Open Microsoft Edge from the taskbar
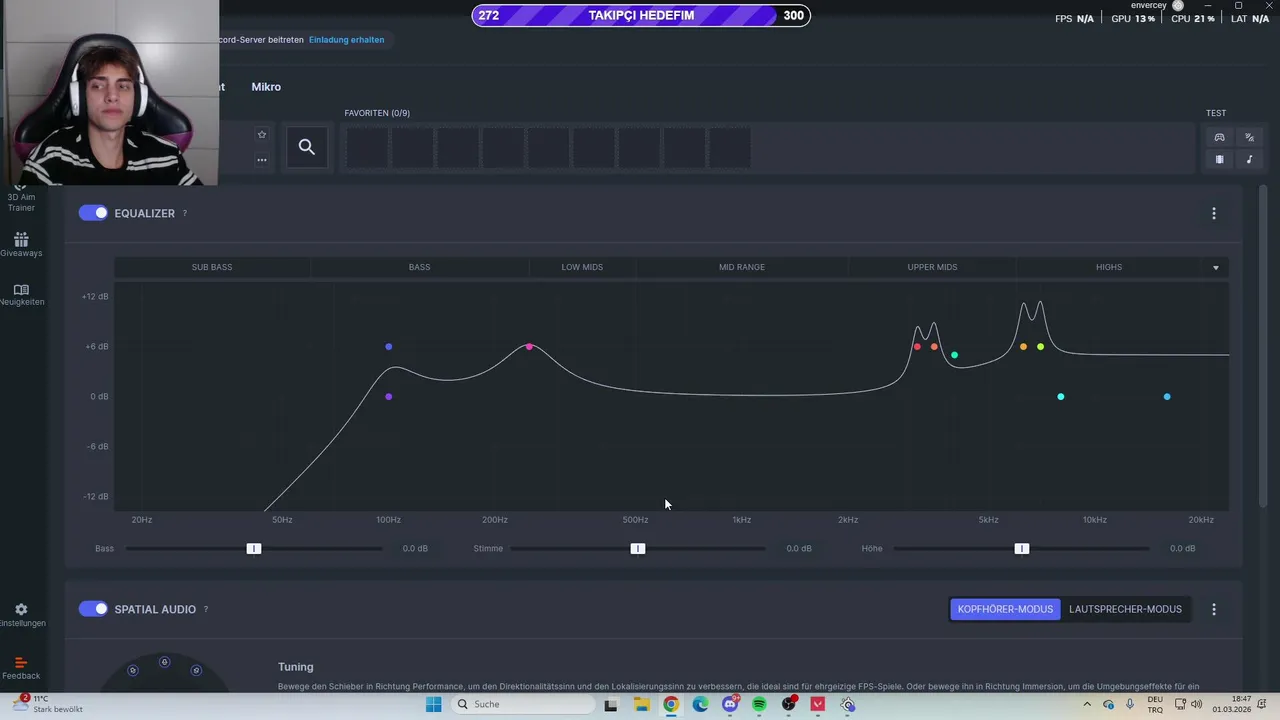 [700, 704]
